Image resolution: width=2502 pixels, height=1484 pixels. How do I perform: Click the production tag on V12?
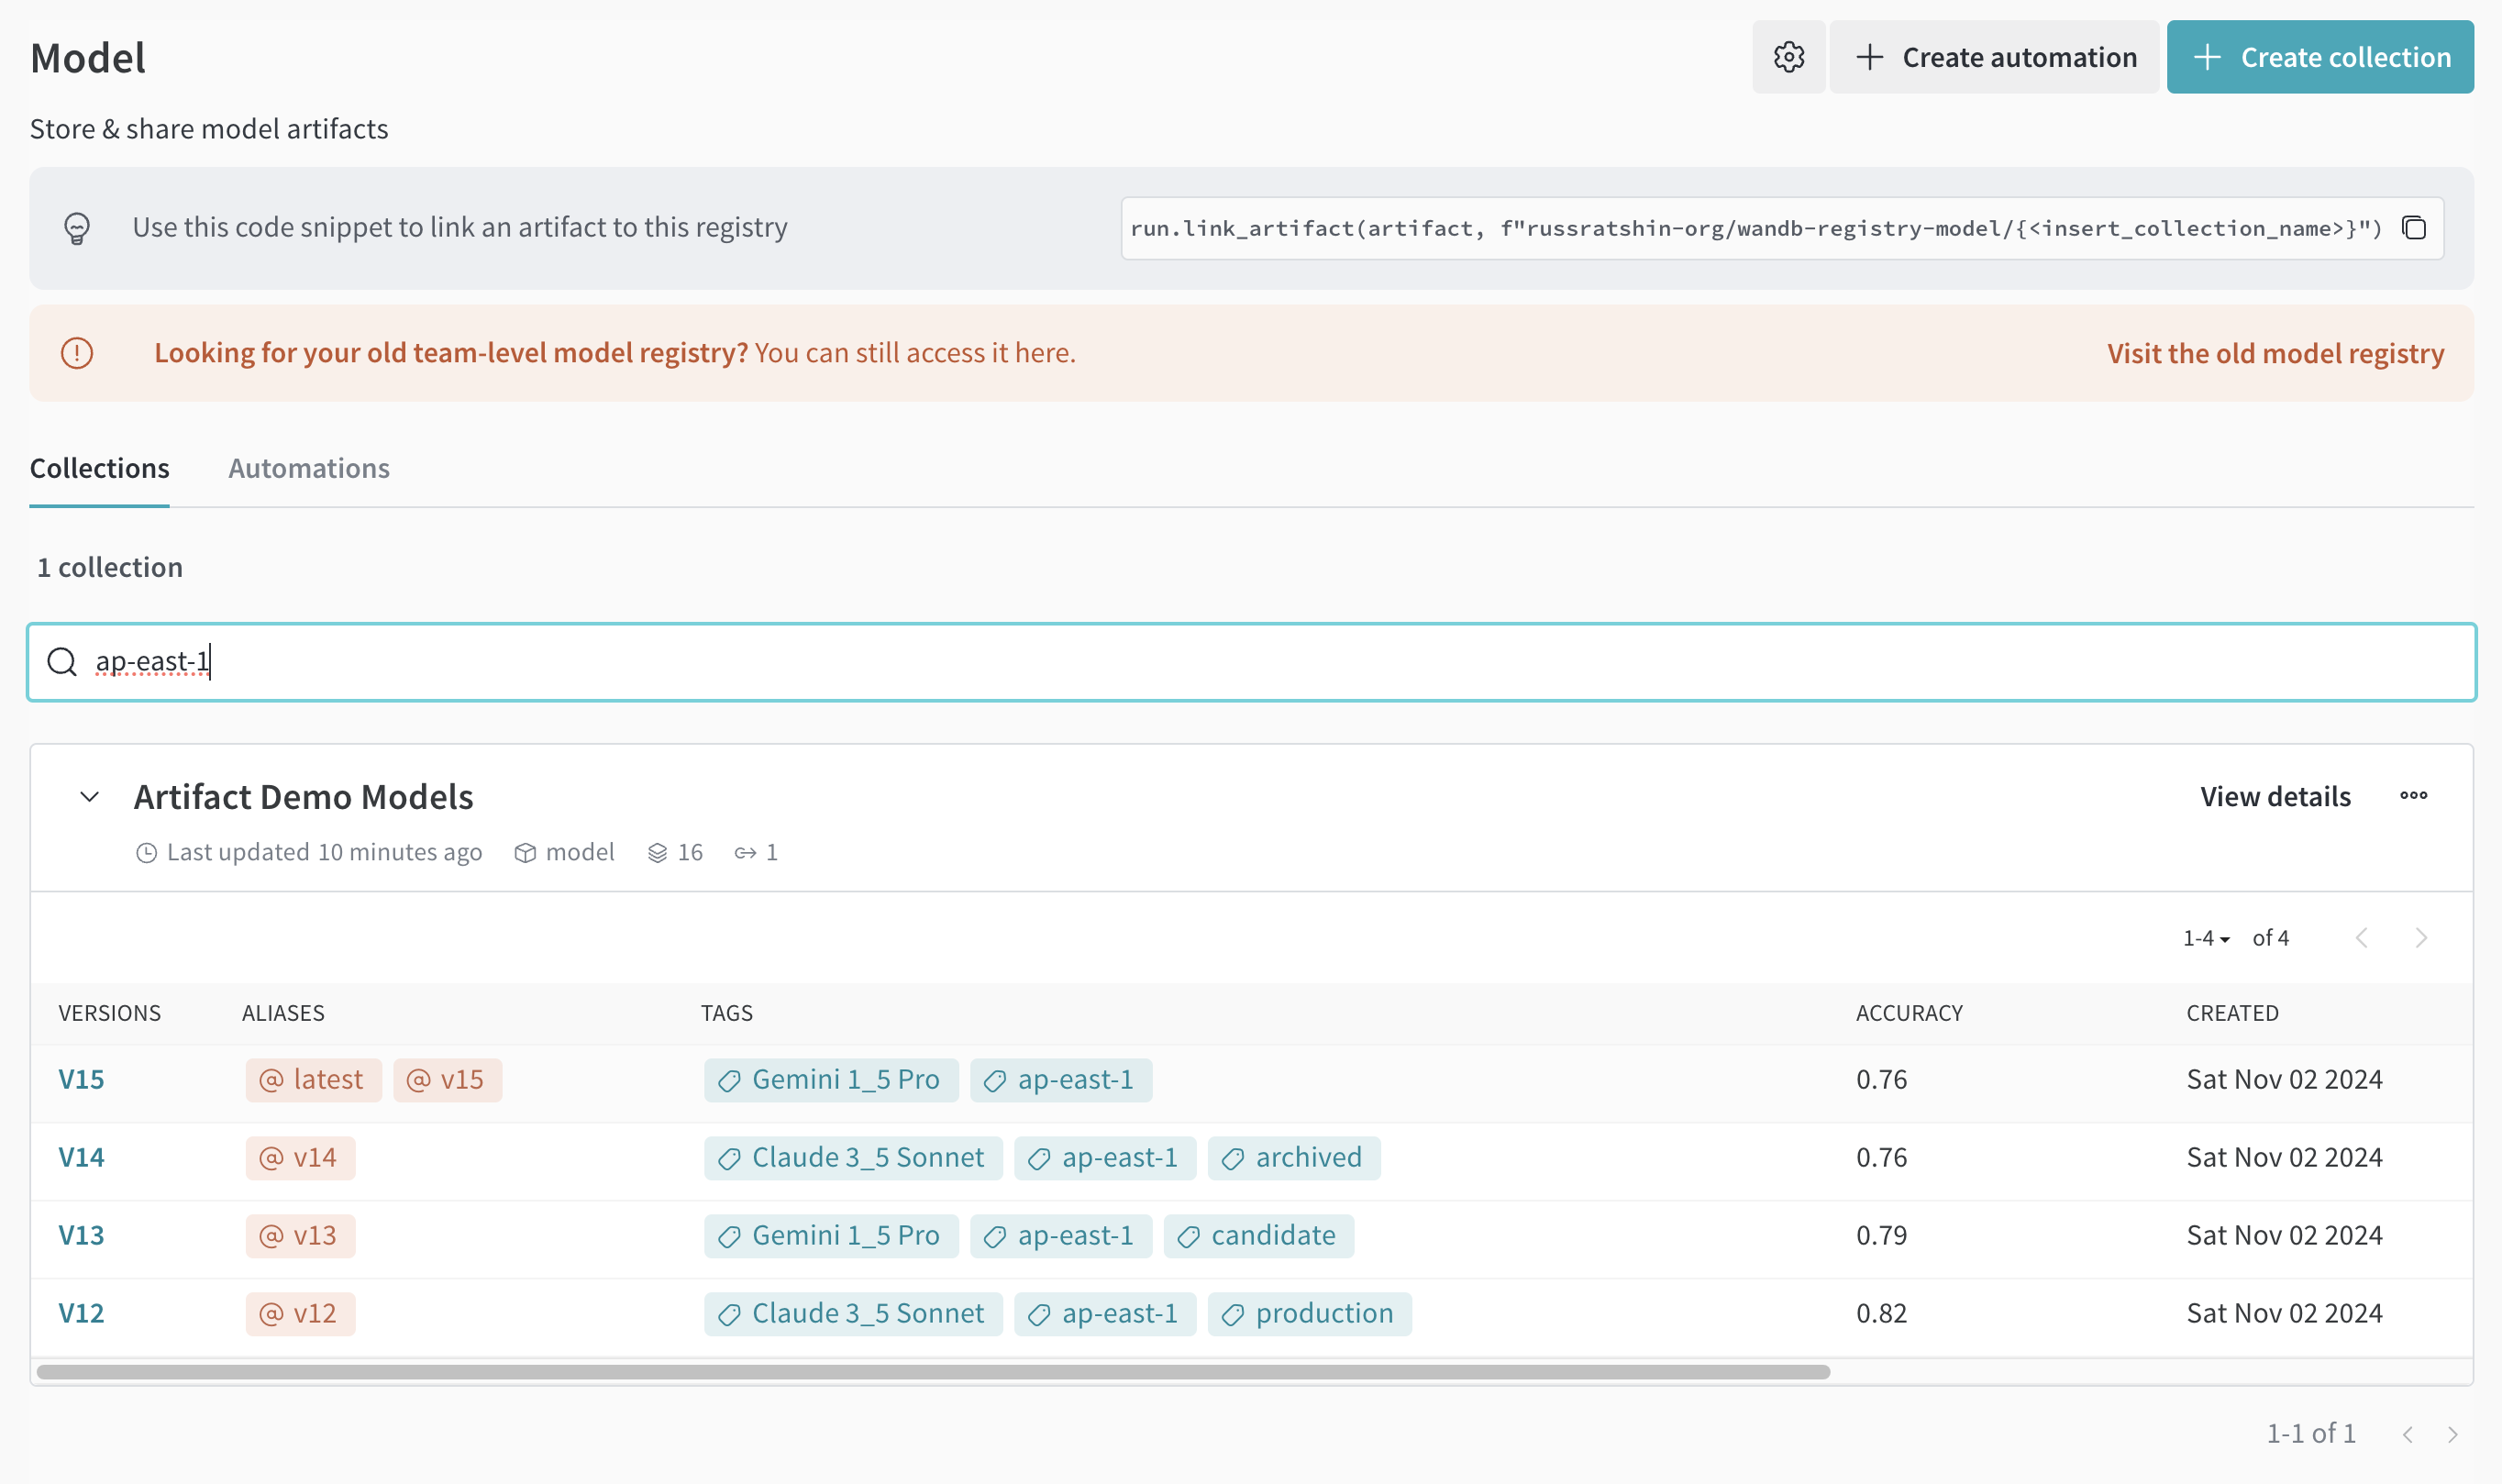(1310, 1314)
